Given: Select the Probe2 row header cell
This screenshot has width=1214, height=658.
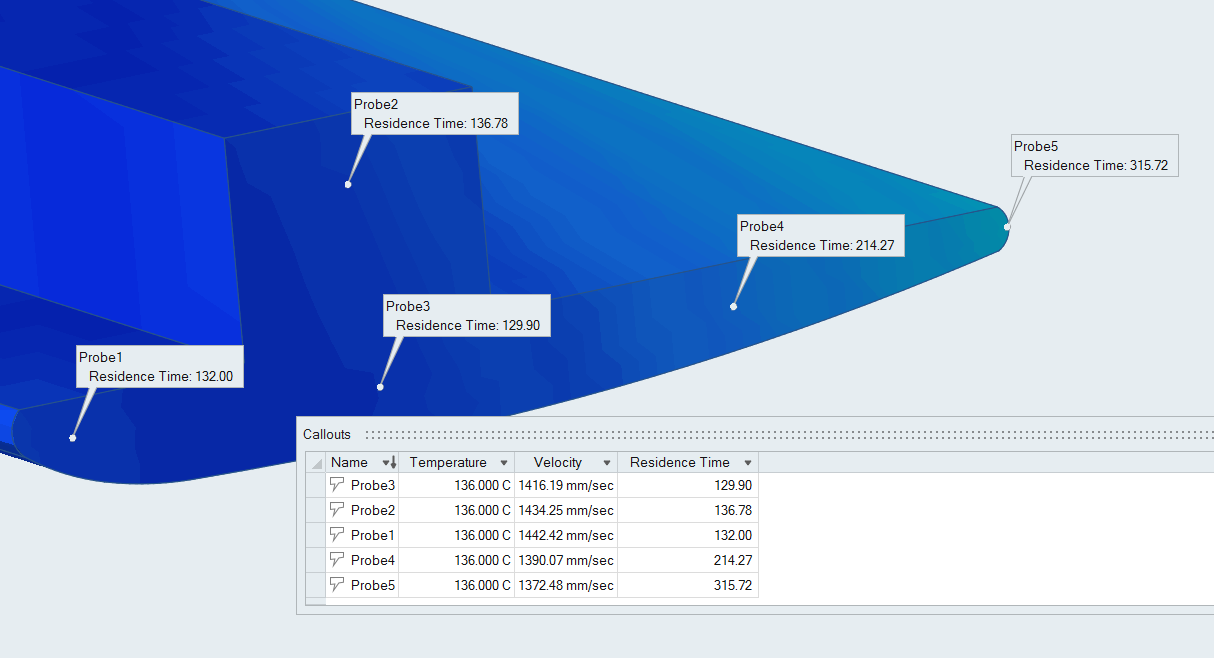Looking at the screenshot, I should [x=316, y=510].
